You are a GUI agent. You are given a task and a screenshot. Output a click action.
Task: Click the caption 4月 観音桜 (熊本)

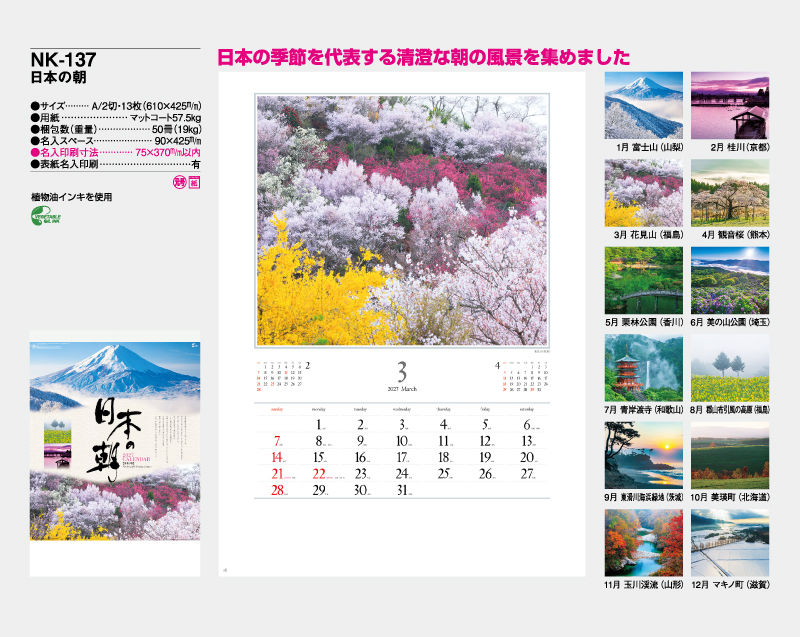point(735,235)
